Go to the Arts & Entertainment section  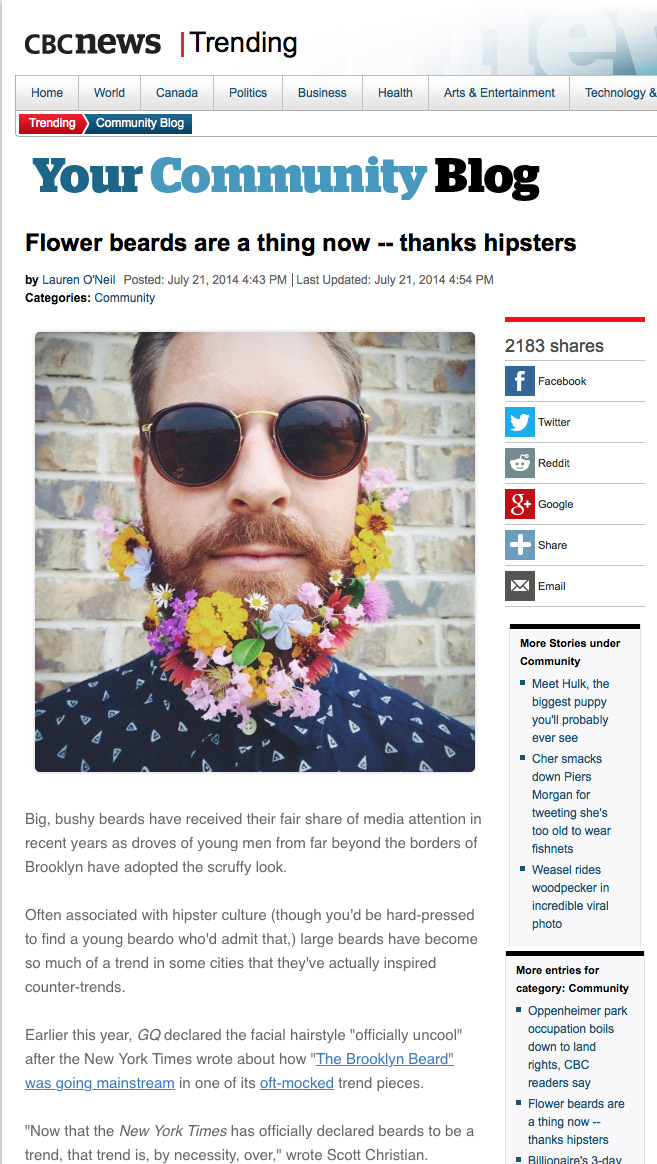pos(499,93)
